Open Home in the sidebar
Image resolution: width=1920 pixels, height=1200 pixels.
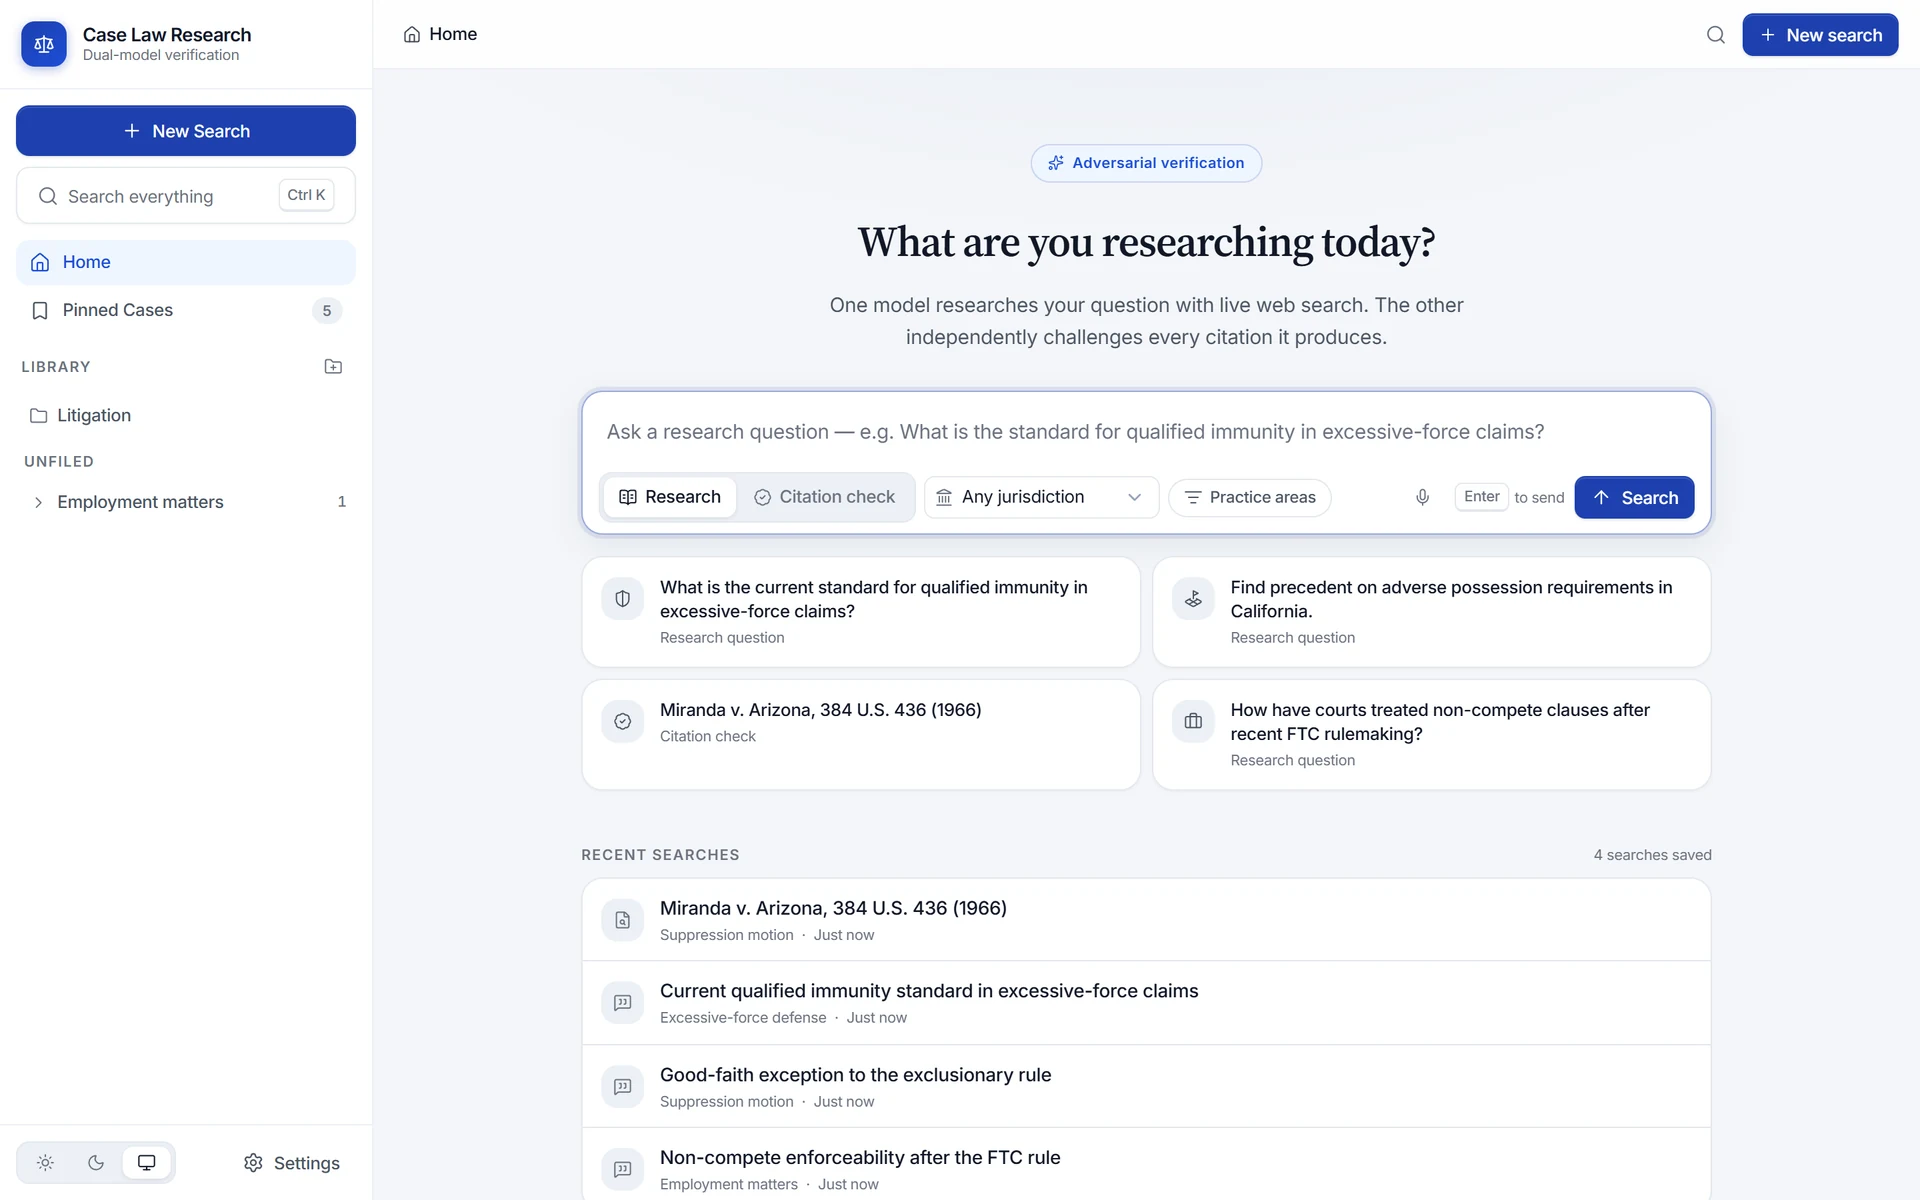(x=186, y=262)
